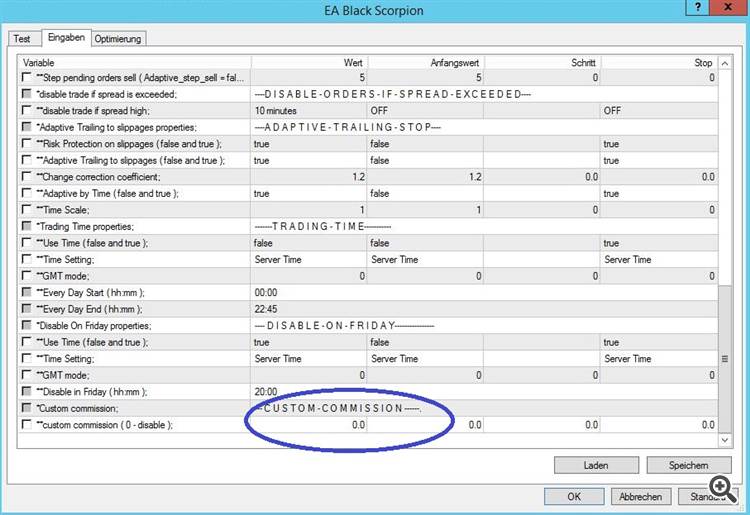Click the help question mark button
Screen dimensions: 750x515
pos(698,7)
